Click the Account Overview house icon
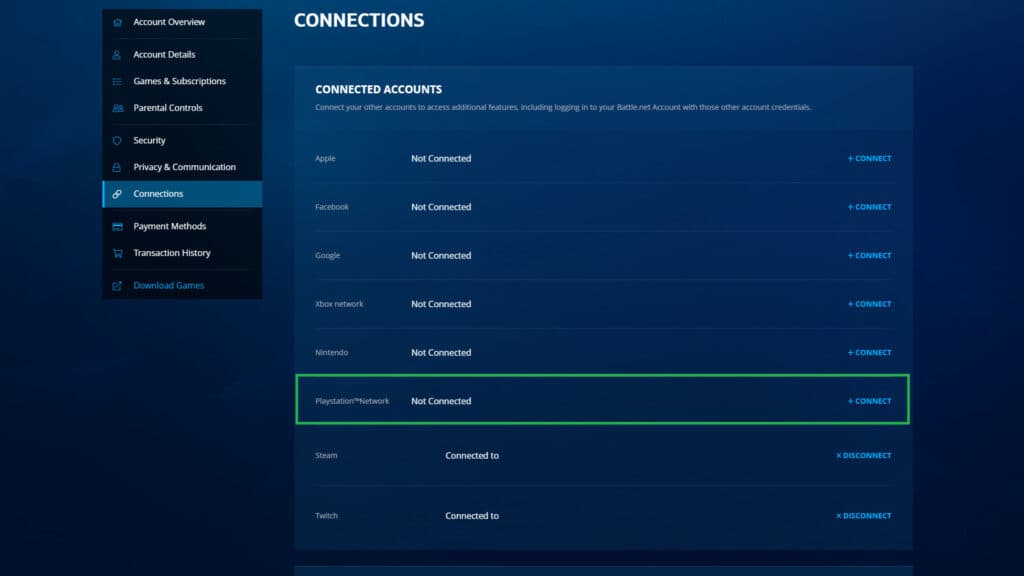The image size is (1024, 576). tap(118, 21)
